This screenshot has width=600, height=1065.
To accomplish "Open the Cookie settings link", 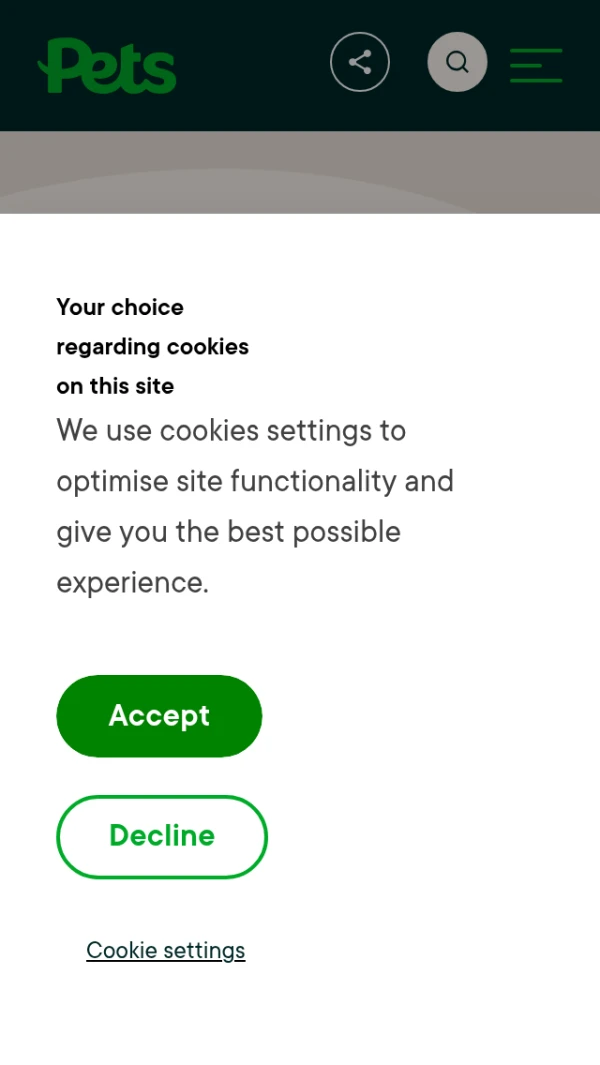I will pyautogui.click(x=165, y=950).
